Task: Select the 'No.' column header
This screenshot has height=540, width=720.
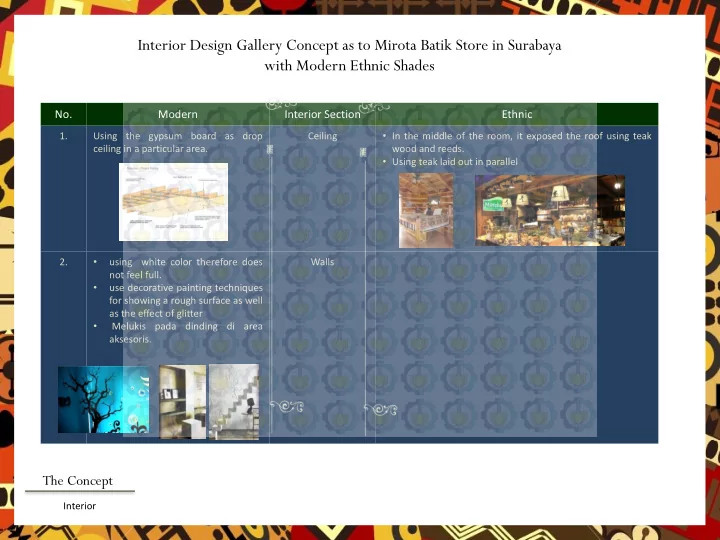Action: [63, 114]
